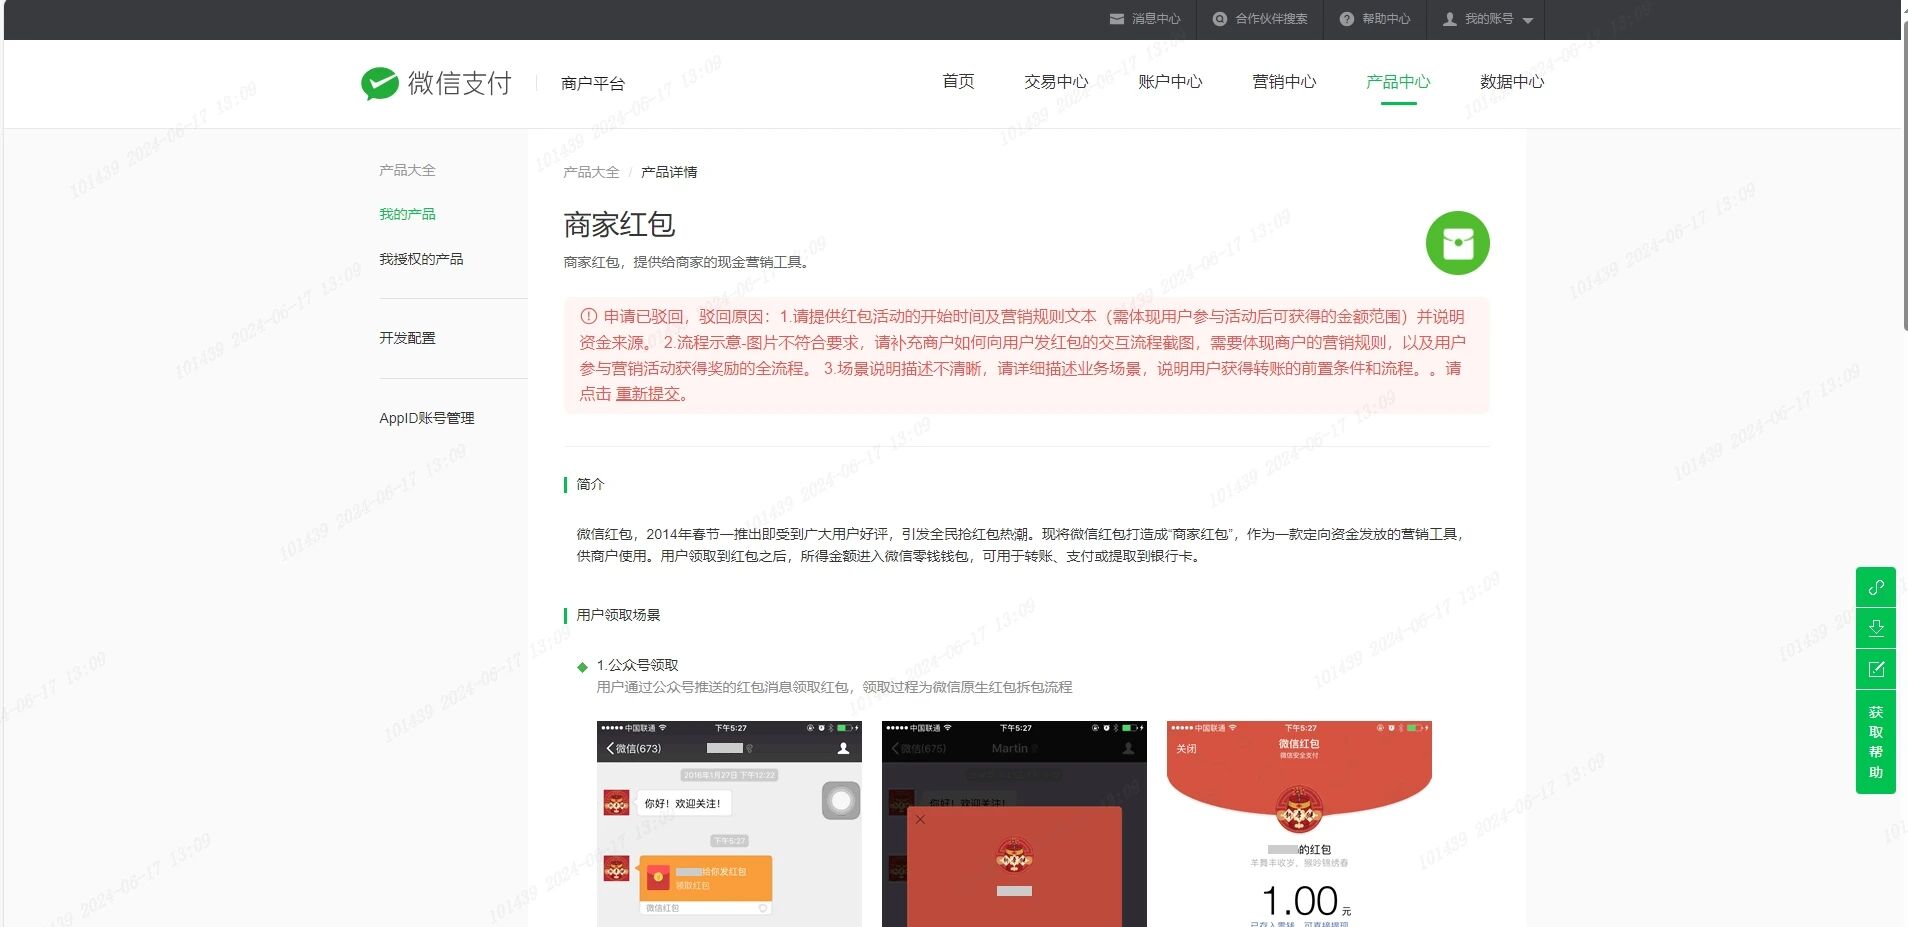Open the 帮助中心 help center

tap(1375, 19)
